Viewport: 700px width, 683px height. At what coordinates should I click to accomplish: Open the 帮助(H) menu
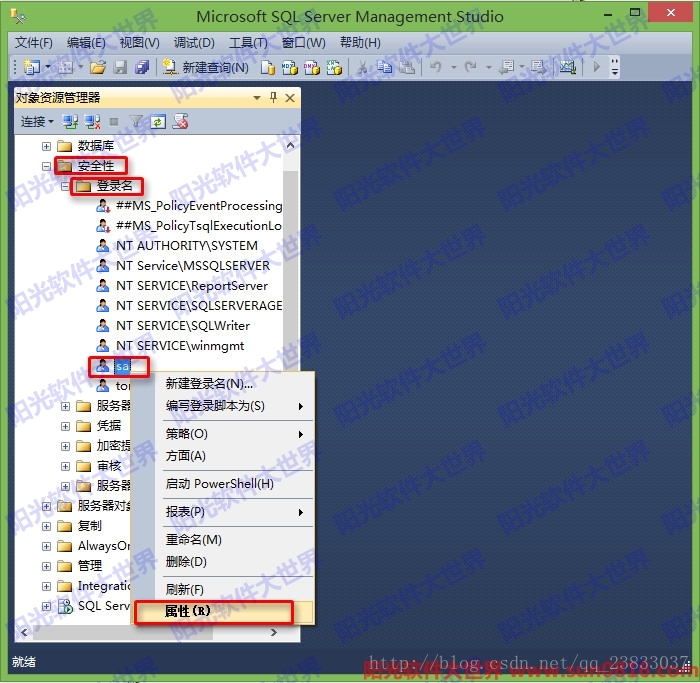pyautogui.click(x=360, y=43)
